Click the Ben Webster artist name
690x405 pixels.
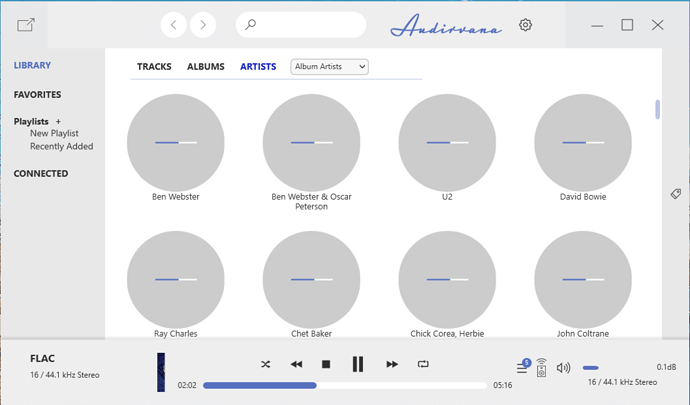[x=176, y=197]
